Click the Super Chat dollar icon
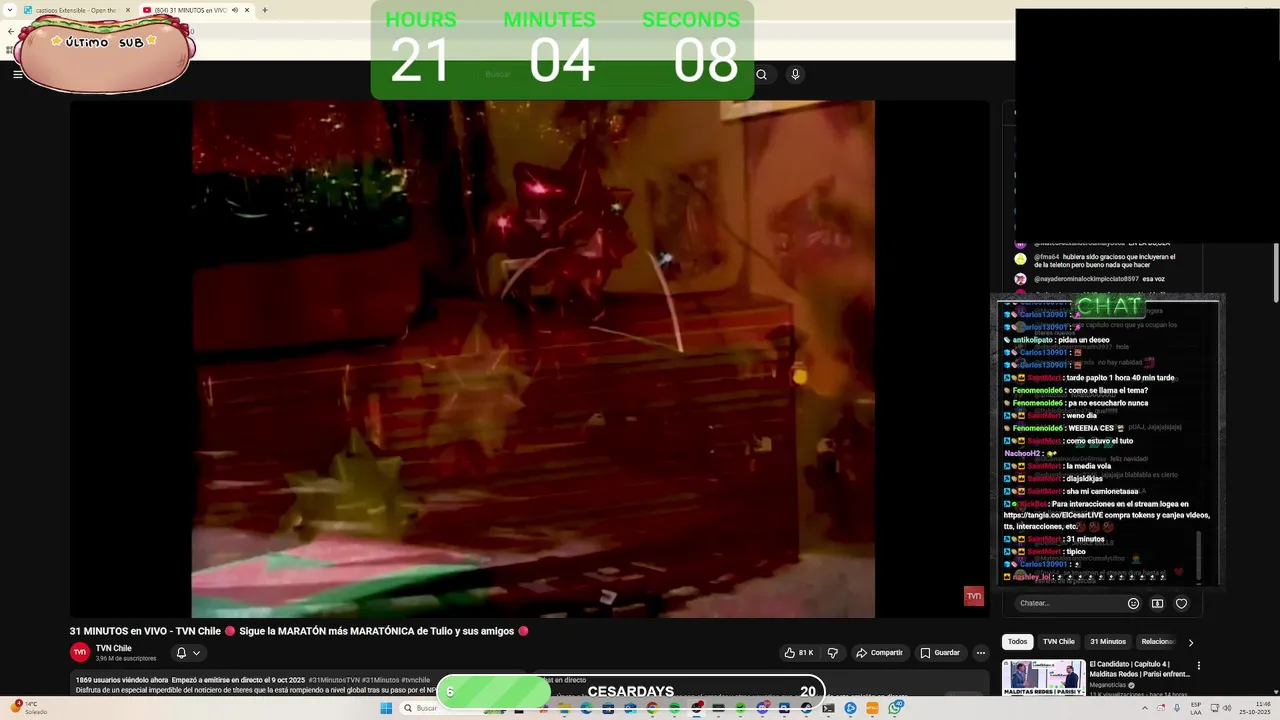This screenshot has height=720, width=1280. coord(1157,603)
